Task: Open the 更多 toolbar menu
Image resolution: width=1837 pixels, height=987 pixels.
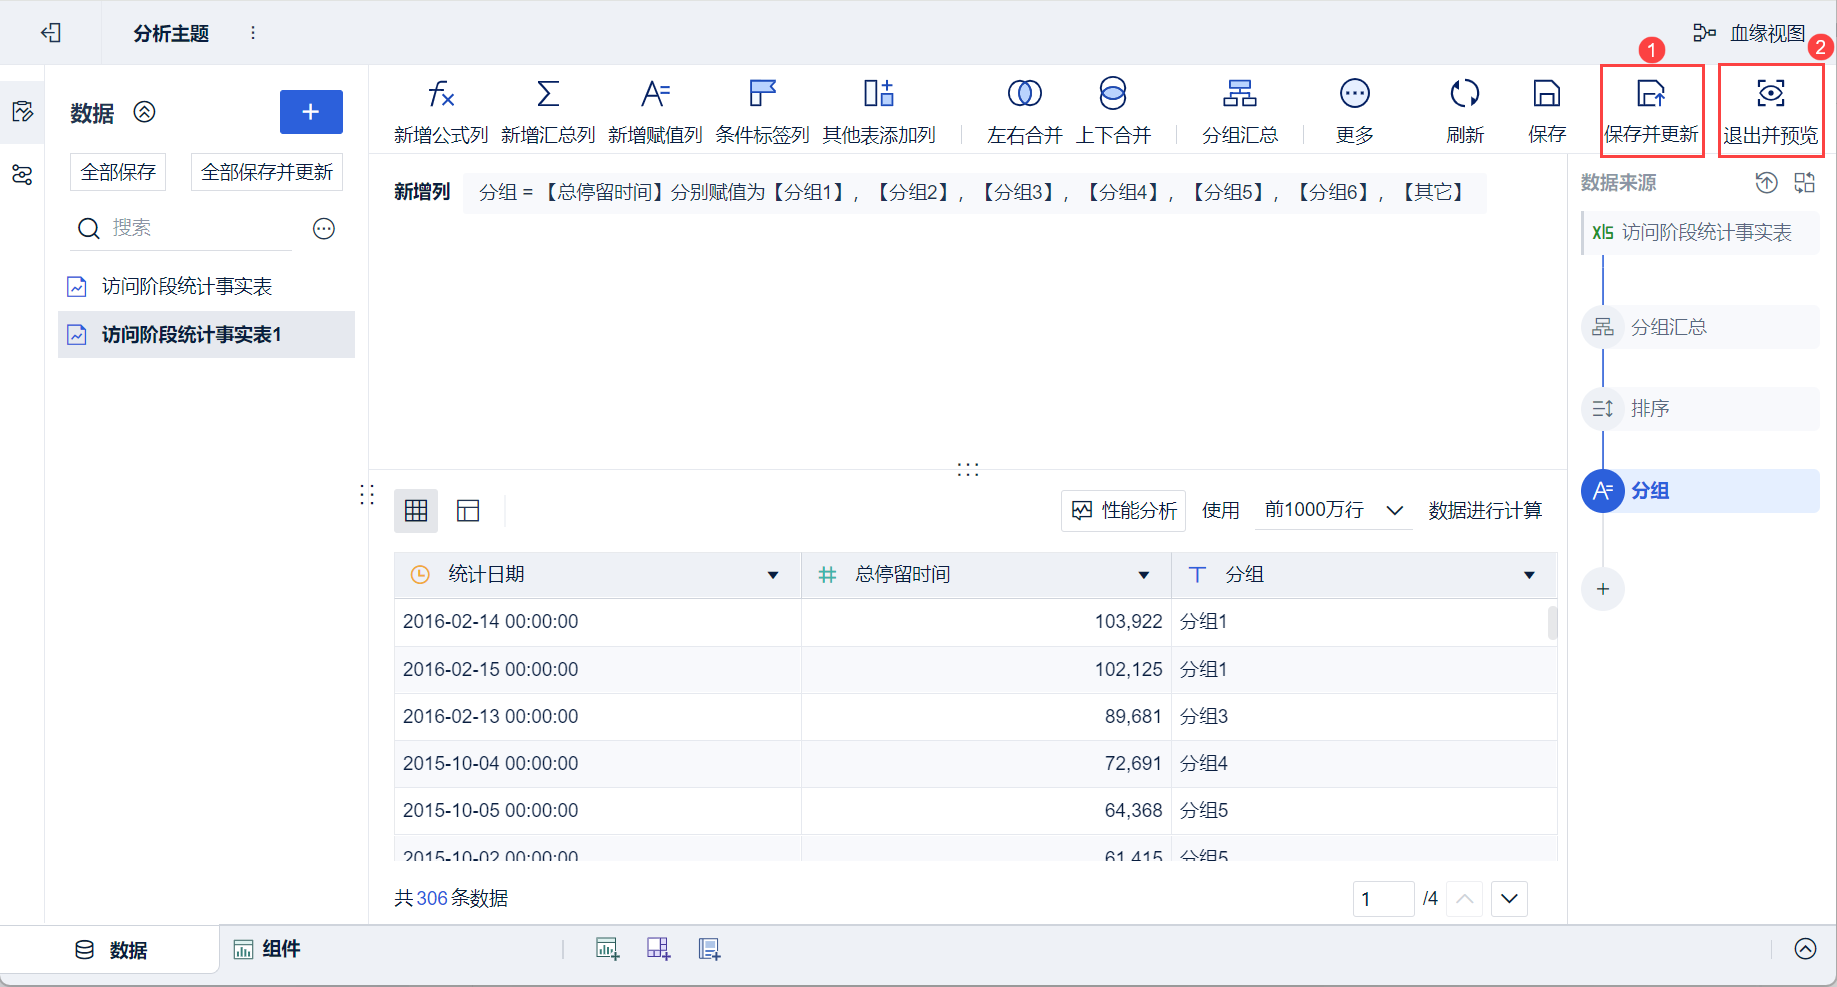Action: (x=1355, y=112)
